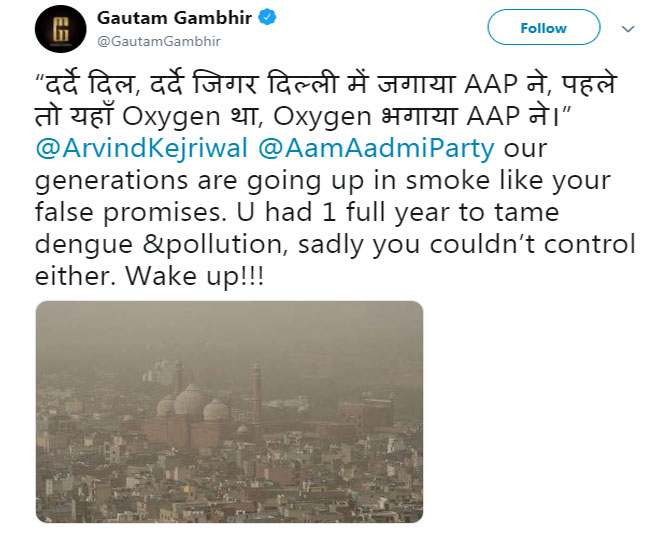The height and width of the screenshot is (540, 650).
Task: Open the tweet options chevron menu
Action: (628, 29)
